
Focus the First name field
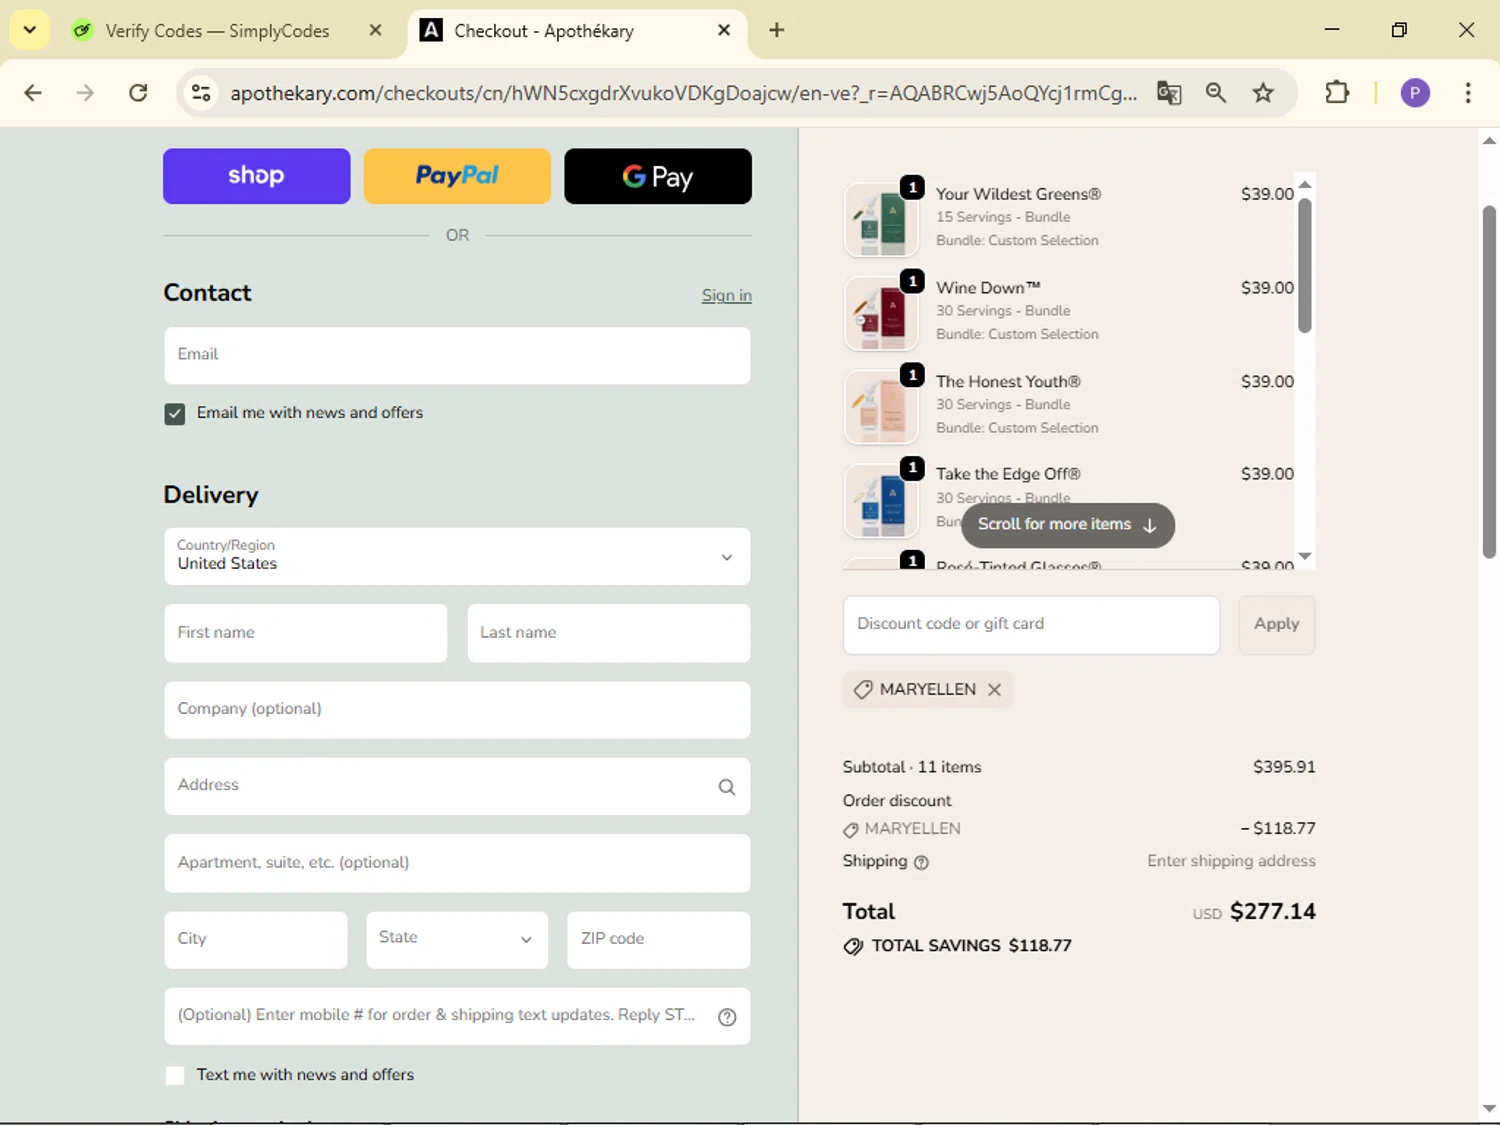click(306, 633)
